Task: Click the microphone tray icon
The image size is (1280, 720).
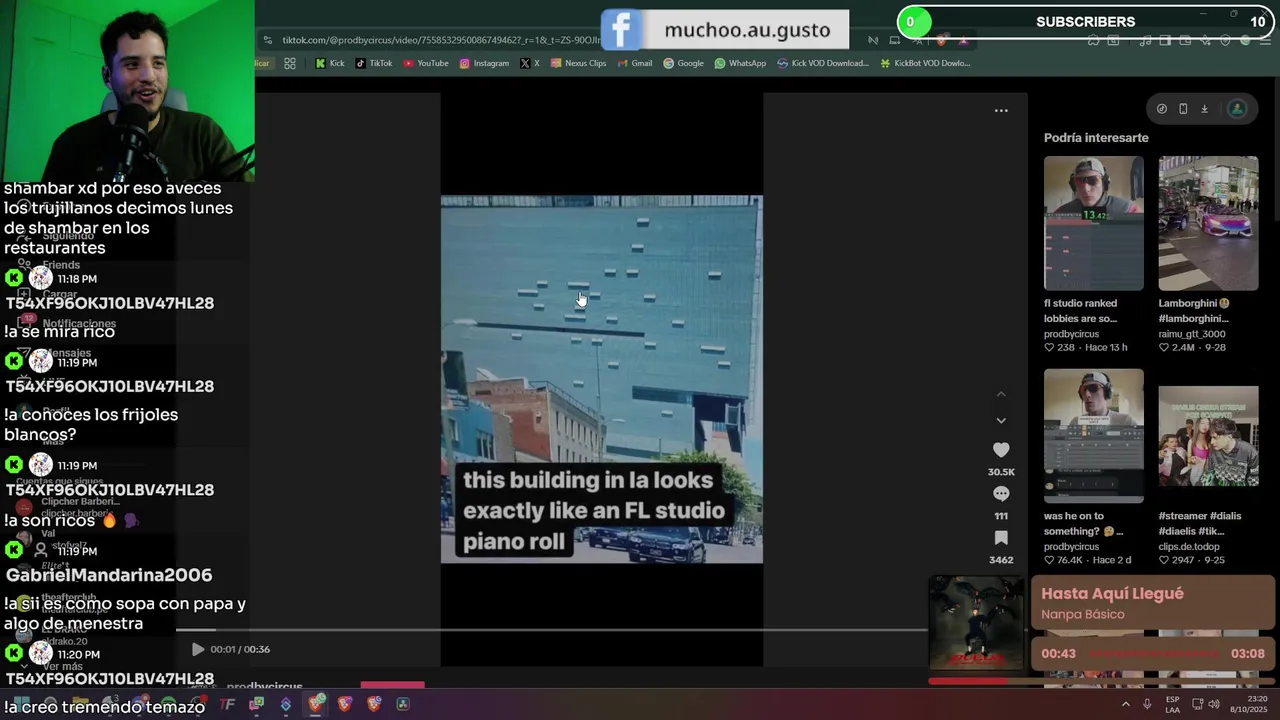Action: (x=1147, y=704)
